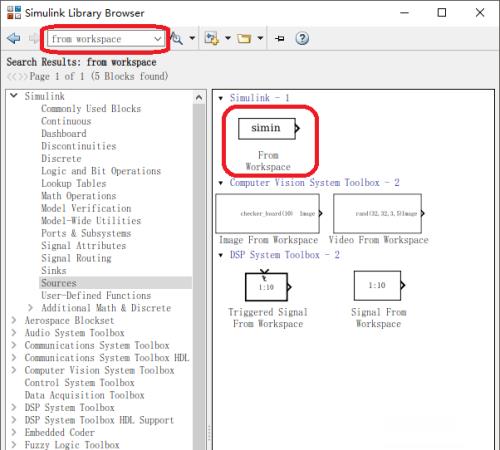Maximize the Library Browser window
500x450 pixels.
pos(442,13)
